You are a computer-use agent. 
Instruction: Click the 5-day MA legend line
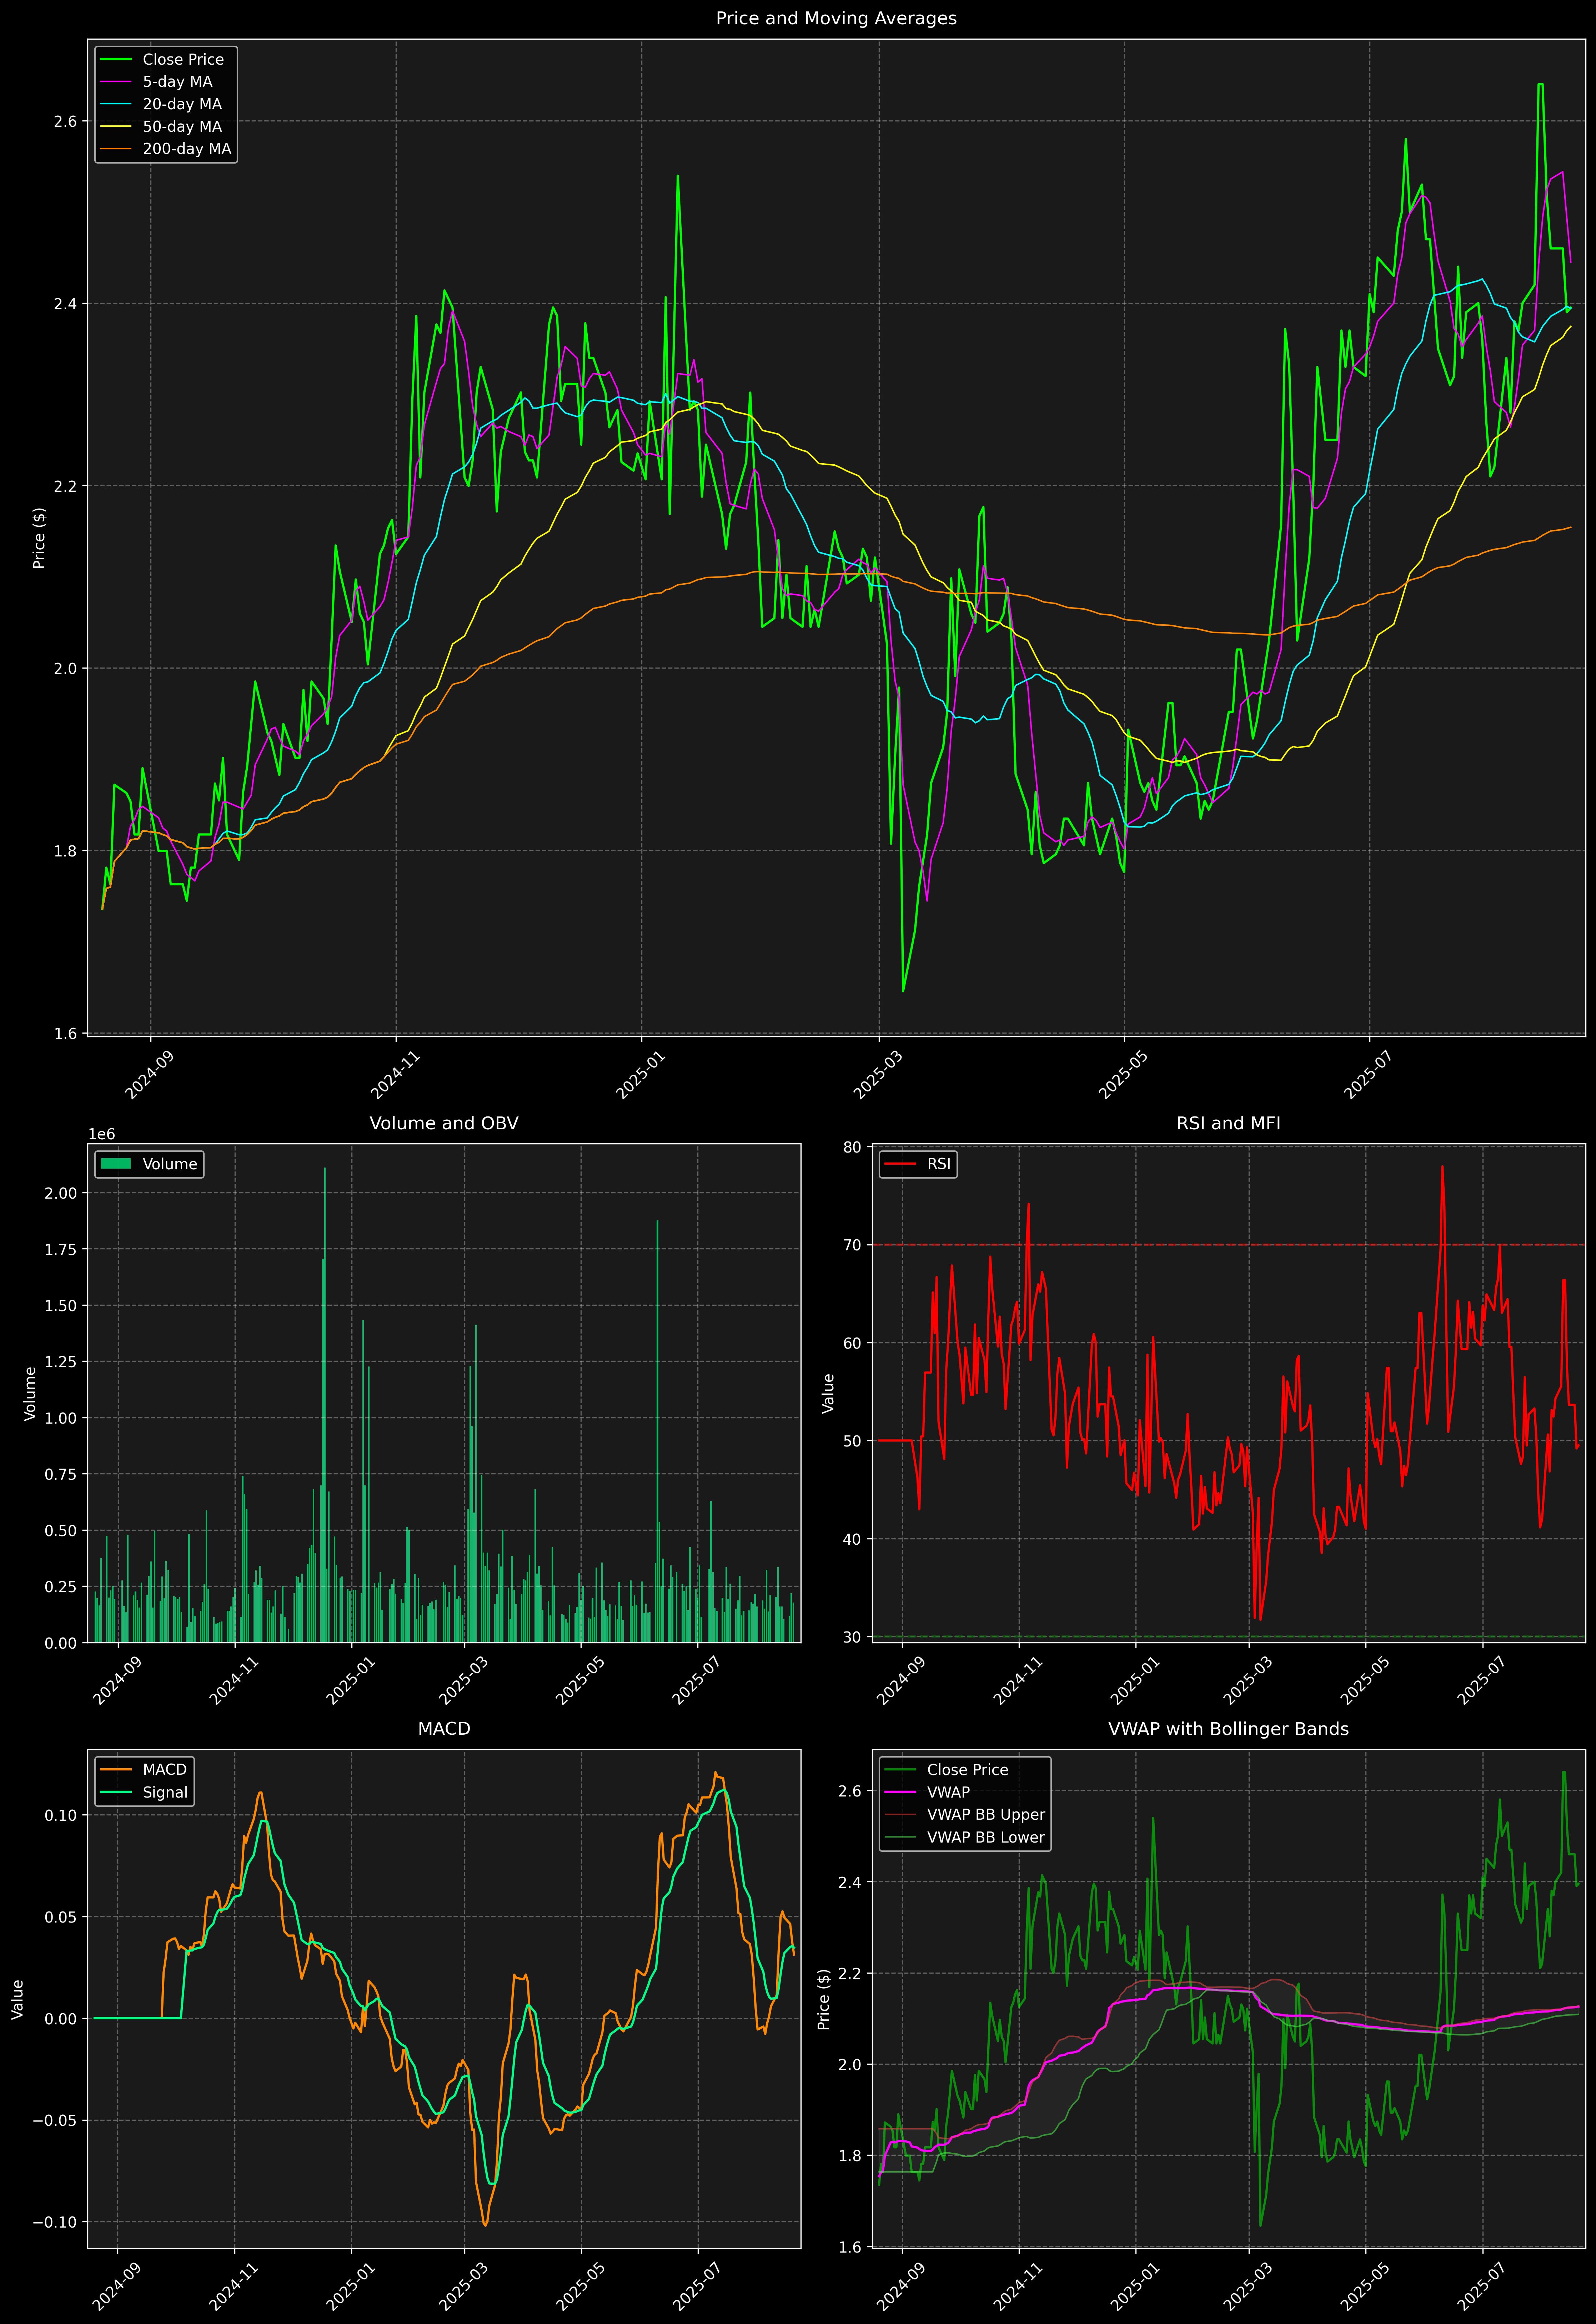point(116,82)
